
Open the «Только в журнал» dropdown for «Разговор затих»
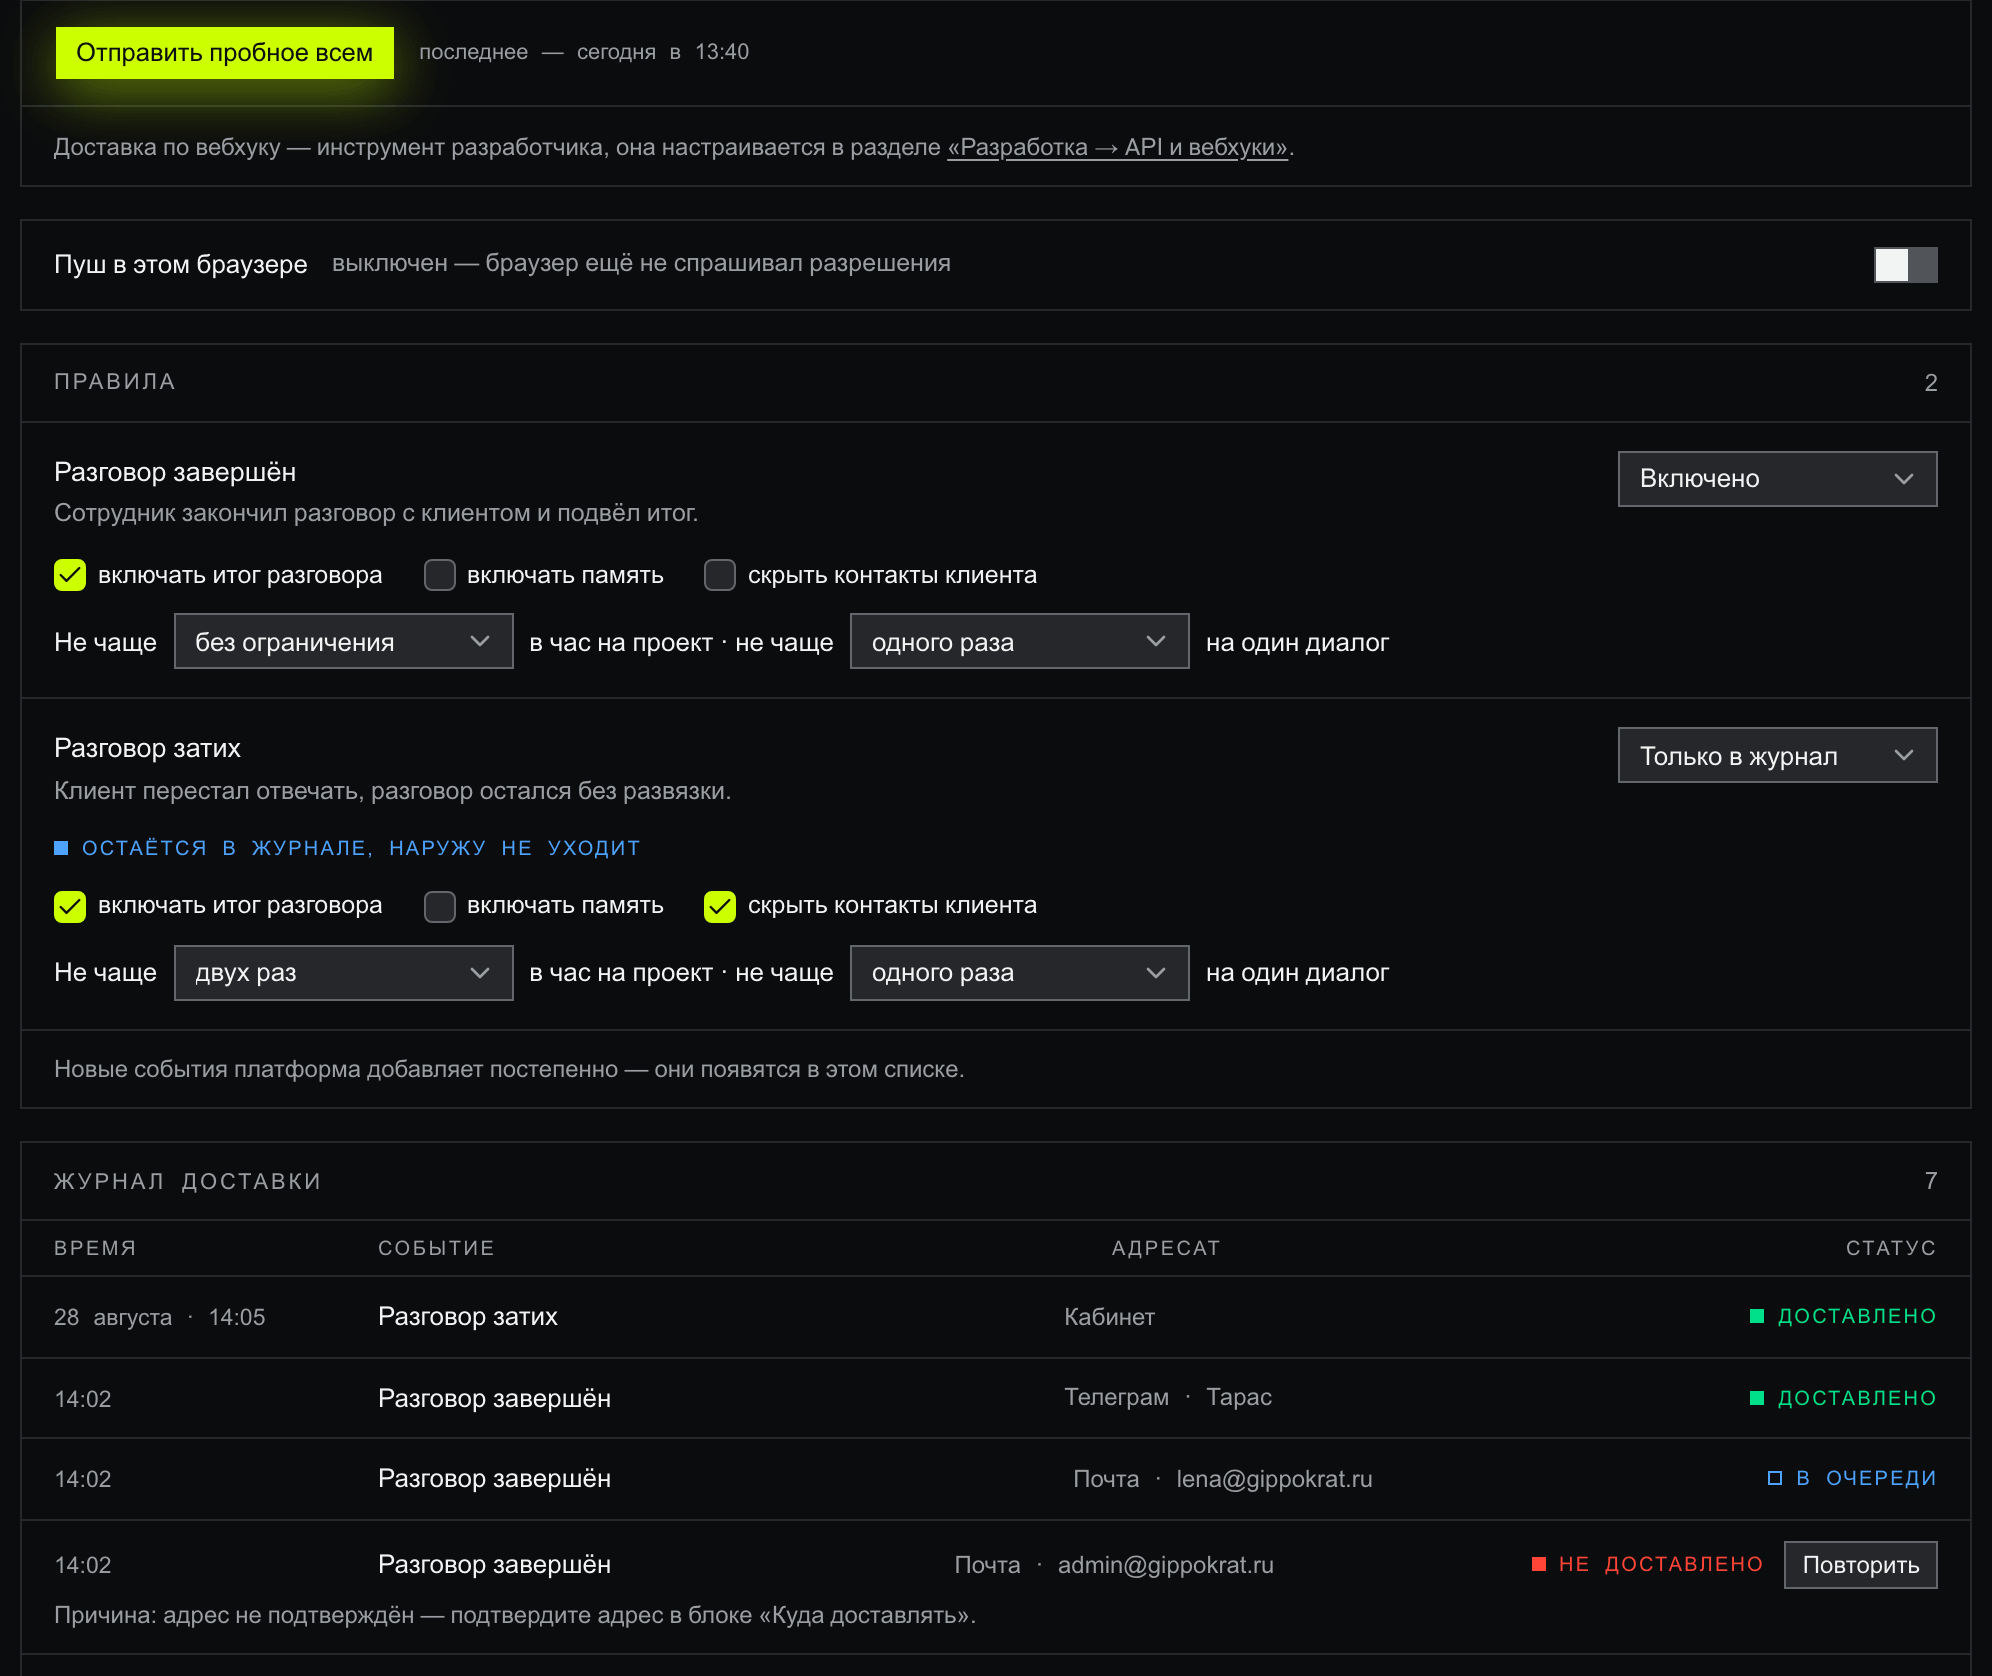pyautogui.click(x=1777, y=756)
